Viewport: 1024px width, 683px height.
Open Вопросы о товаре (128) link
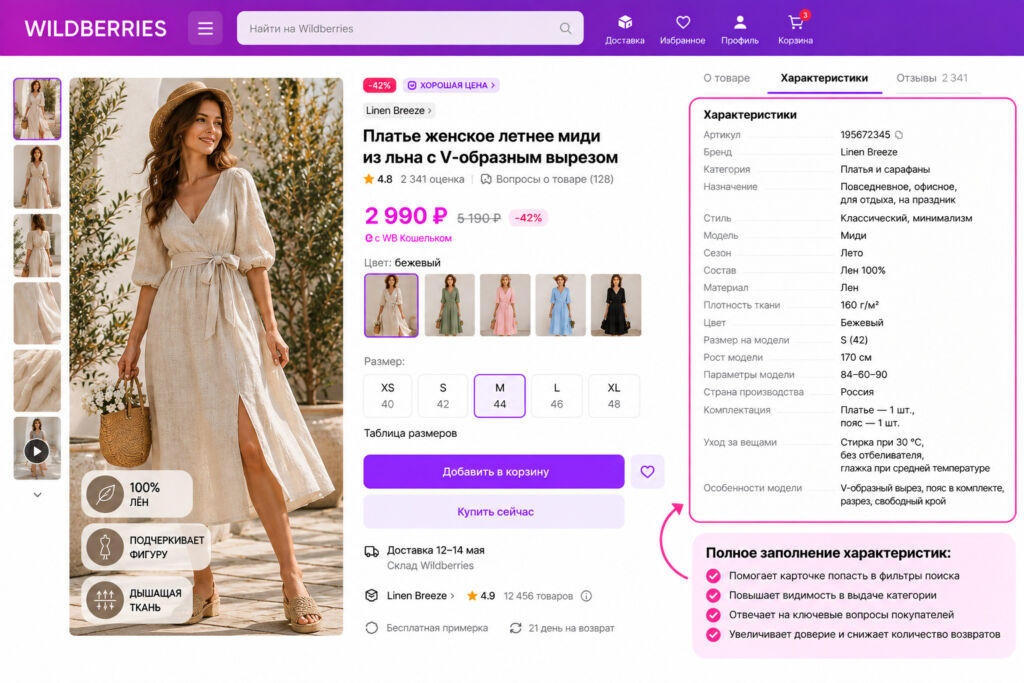[x=554, y=180]
